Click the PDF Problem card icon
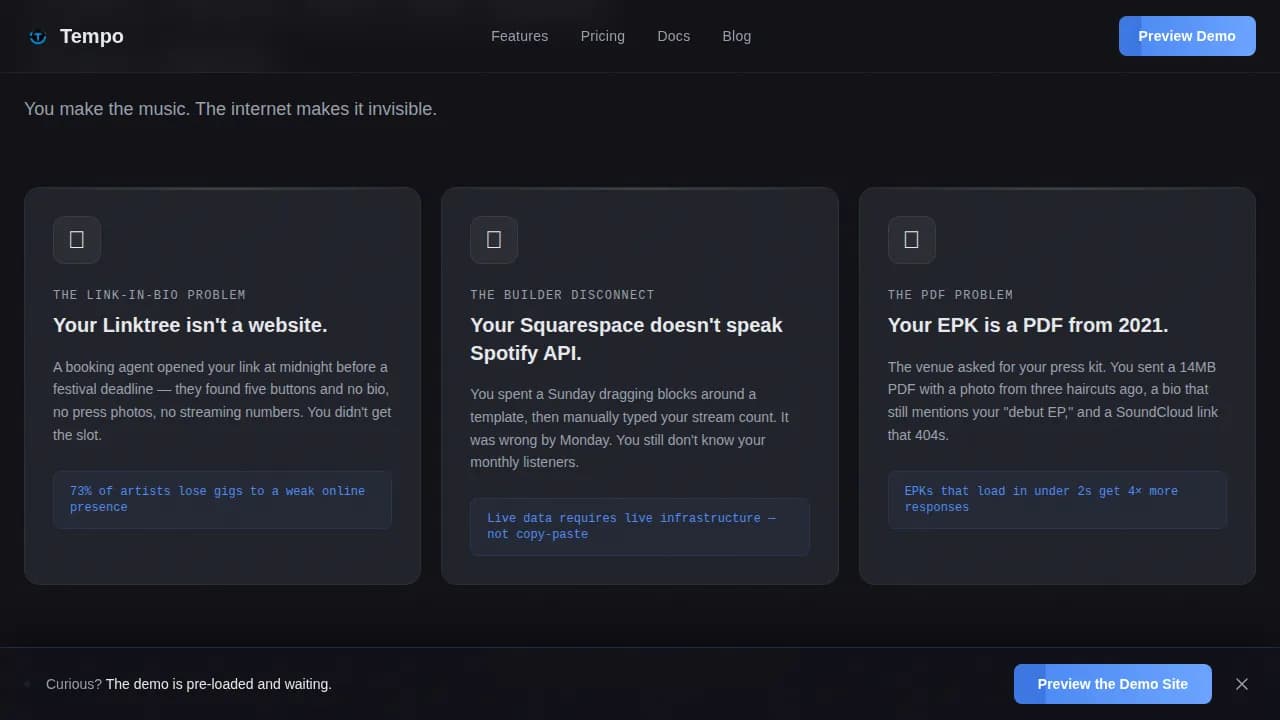 tap(912, 240)
